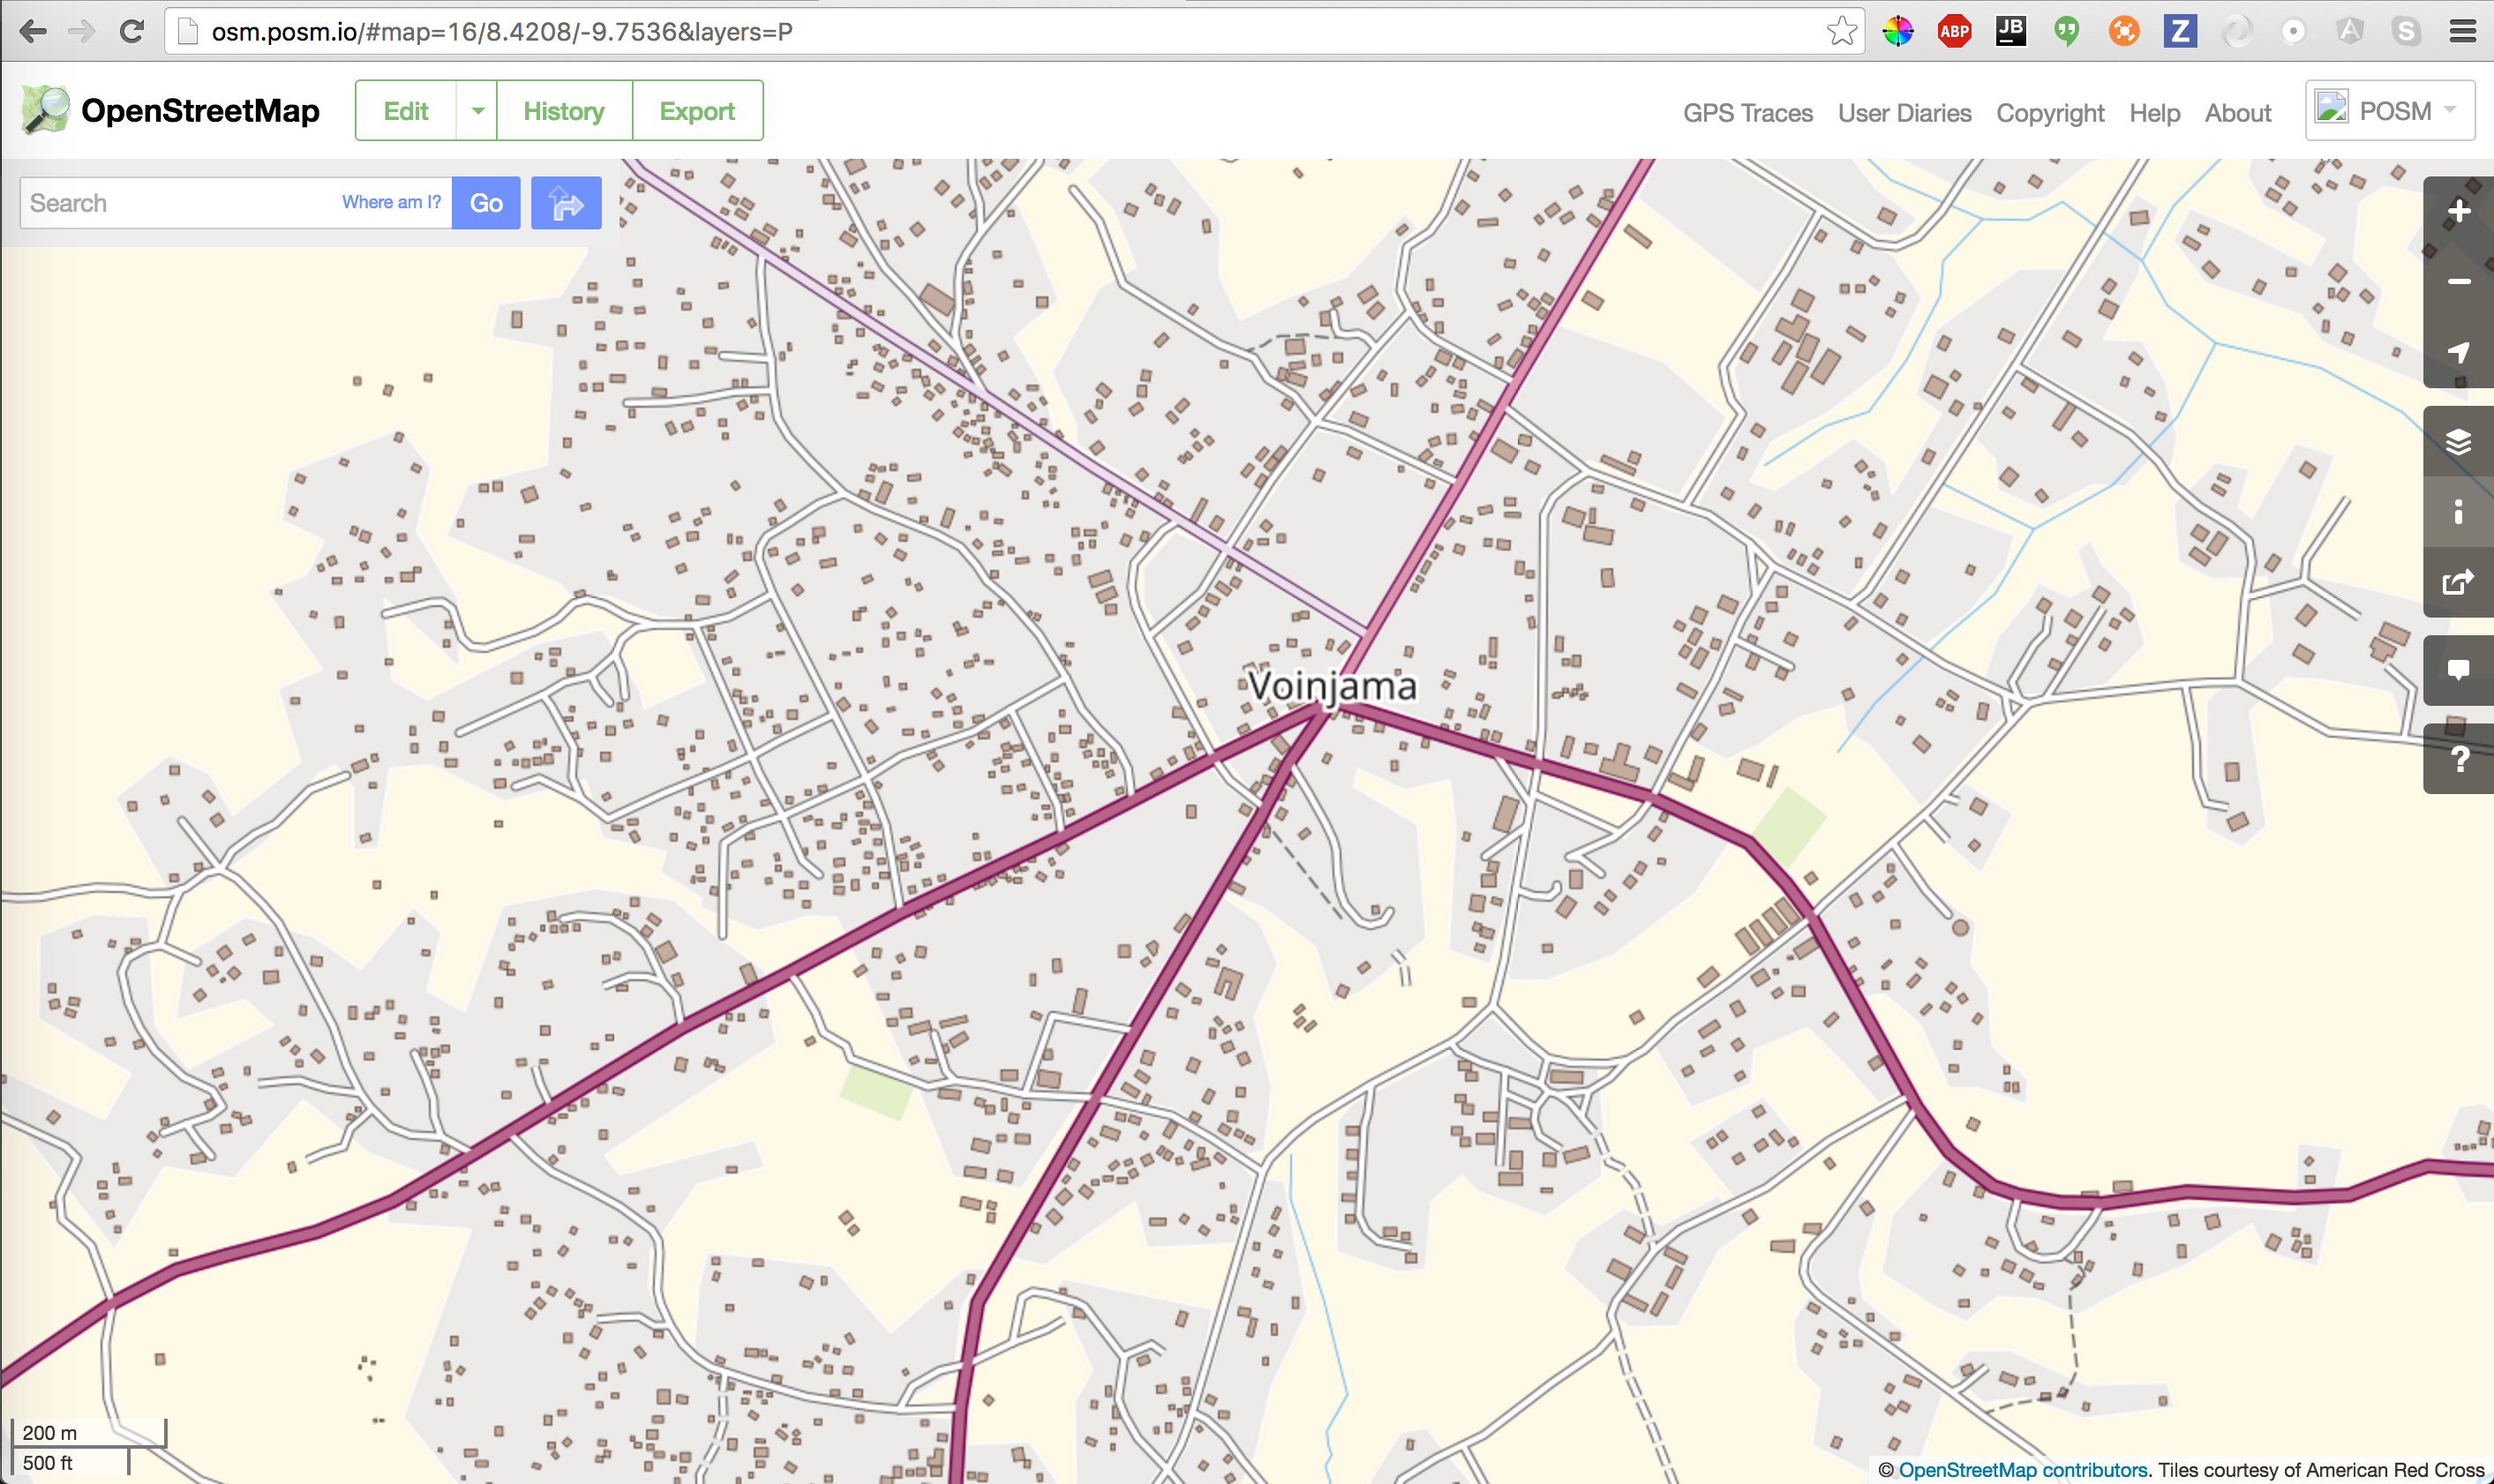Screen dimensions: 2494x1484
Task: Open the Copyright page
Action: (x=2050, y=113)
